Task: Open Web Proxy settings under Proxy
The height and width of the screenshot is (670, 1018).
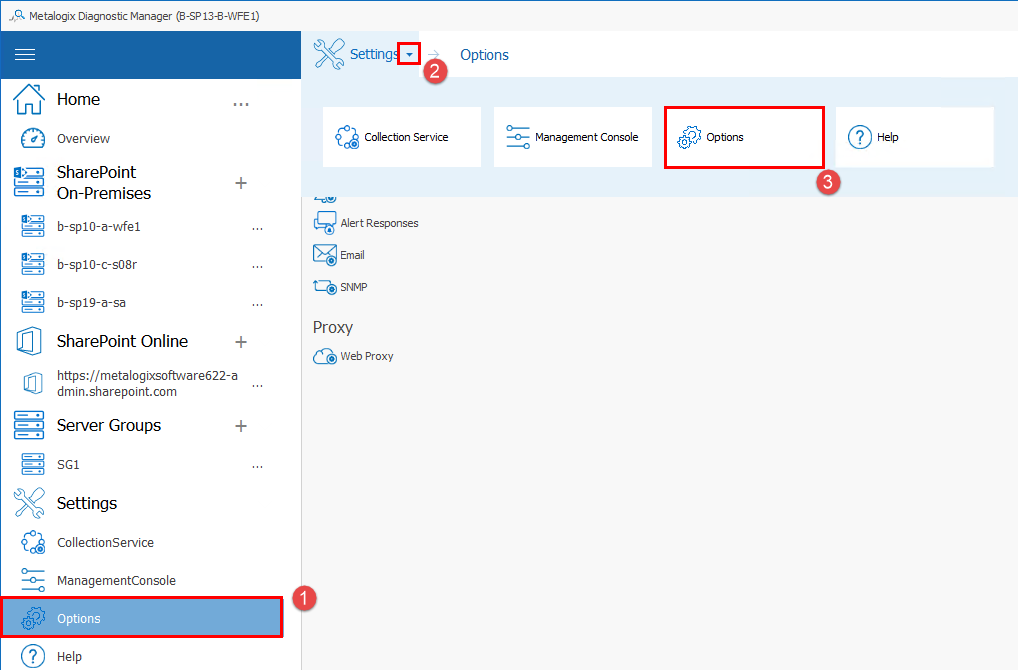Action: click(x=324, y=355)
